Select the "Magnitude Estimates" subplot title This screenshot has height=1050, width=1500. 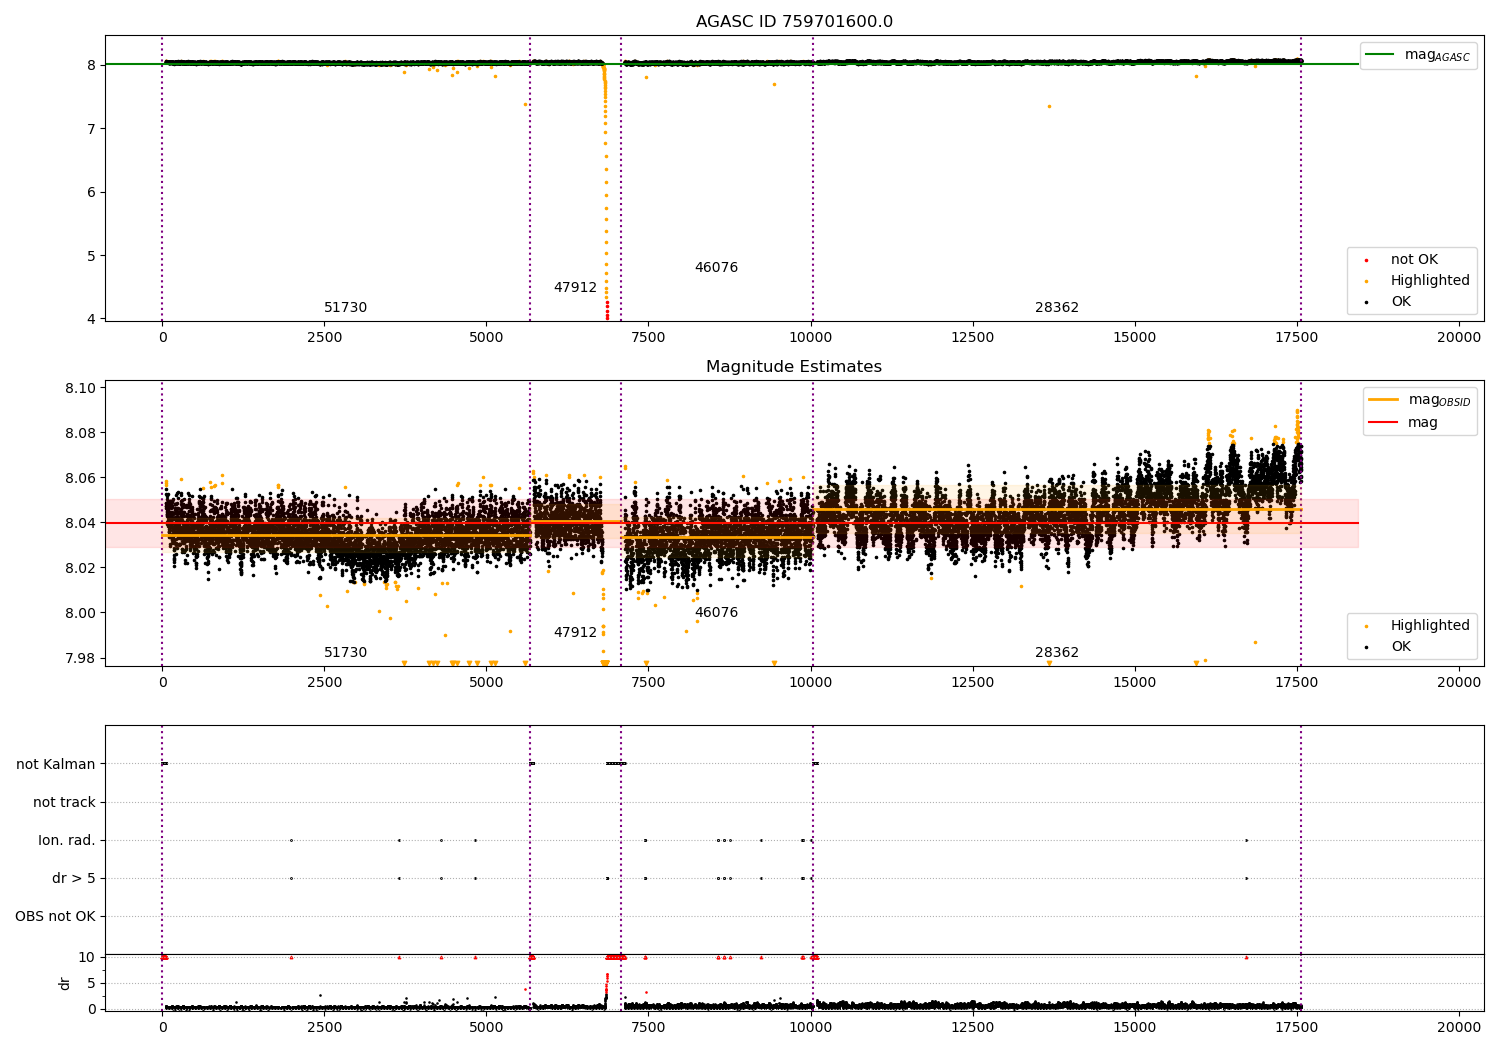pyautogui.click(x=794, y=367)
